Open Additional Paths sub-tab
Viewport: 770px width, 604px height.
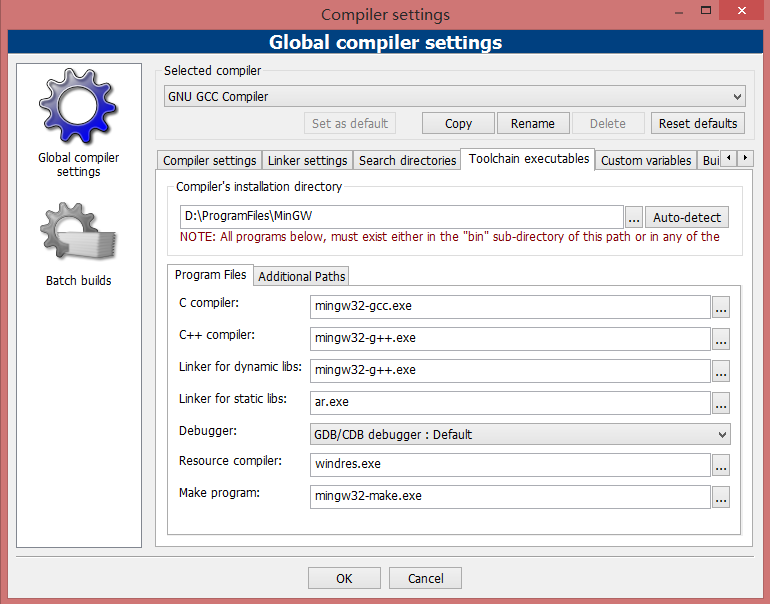(302, 276)
